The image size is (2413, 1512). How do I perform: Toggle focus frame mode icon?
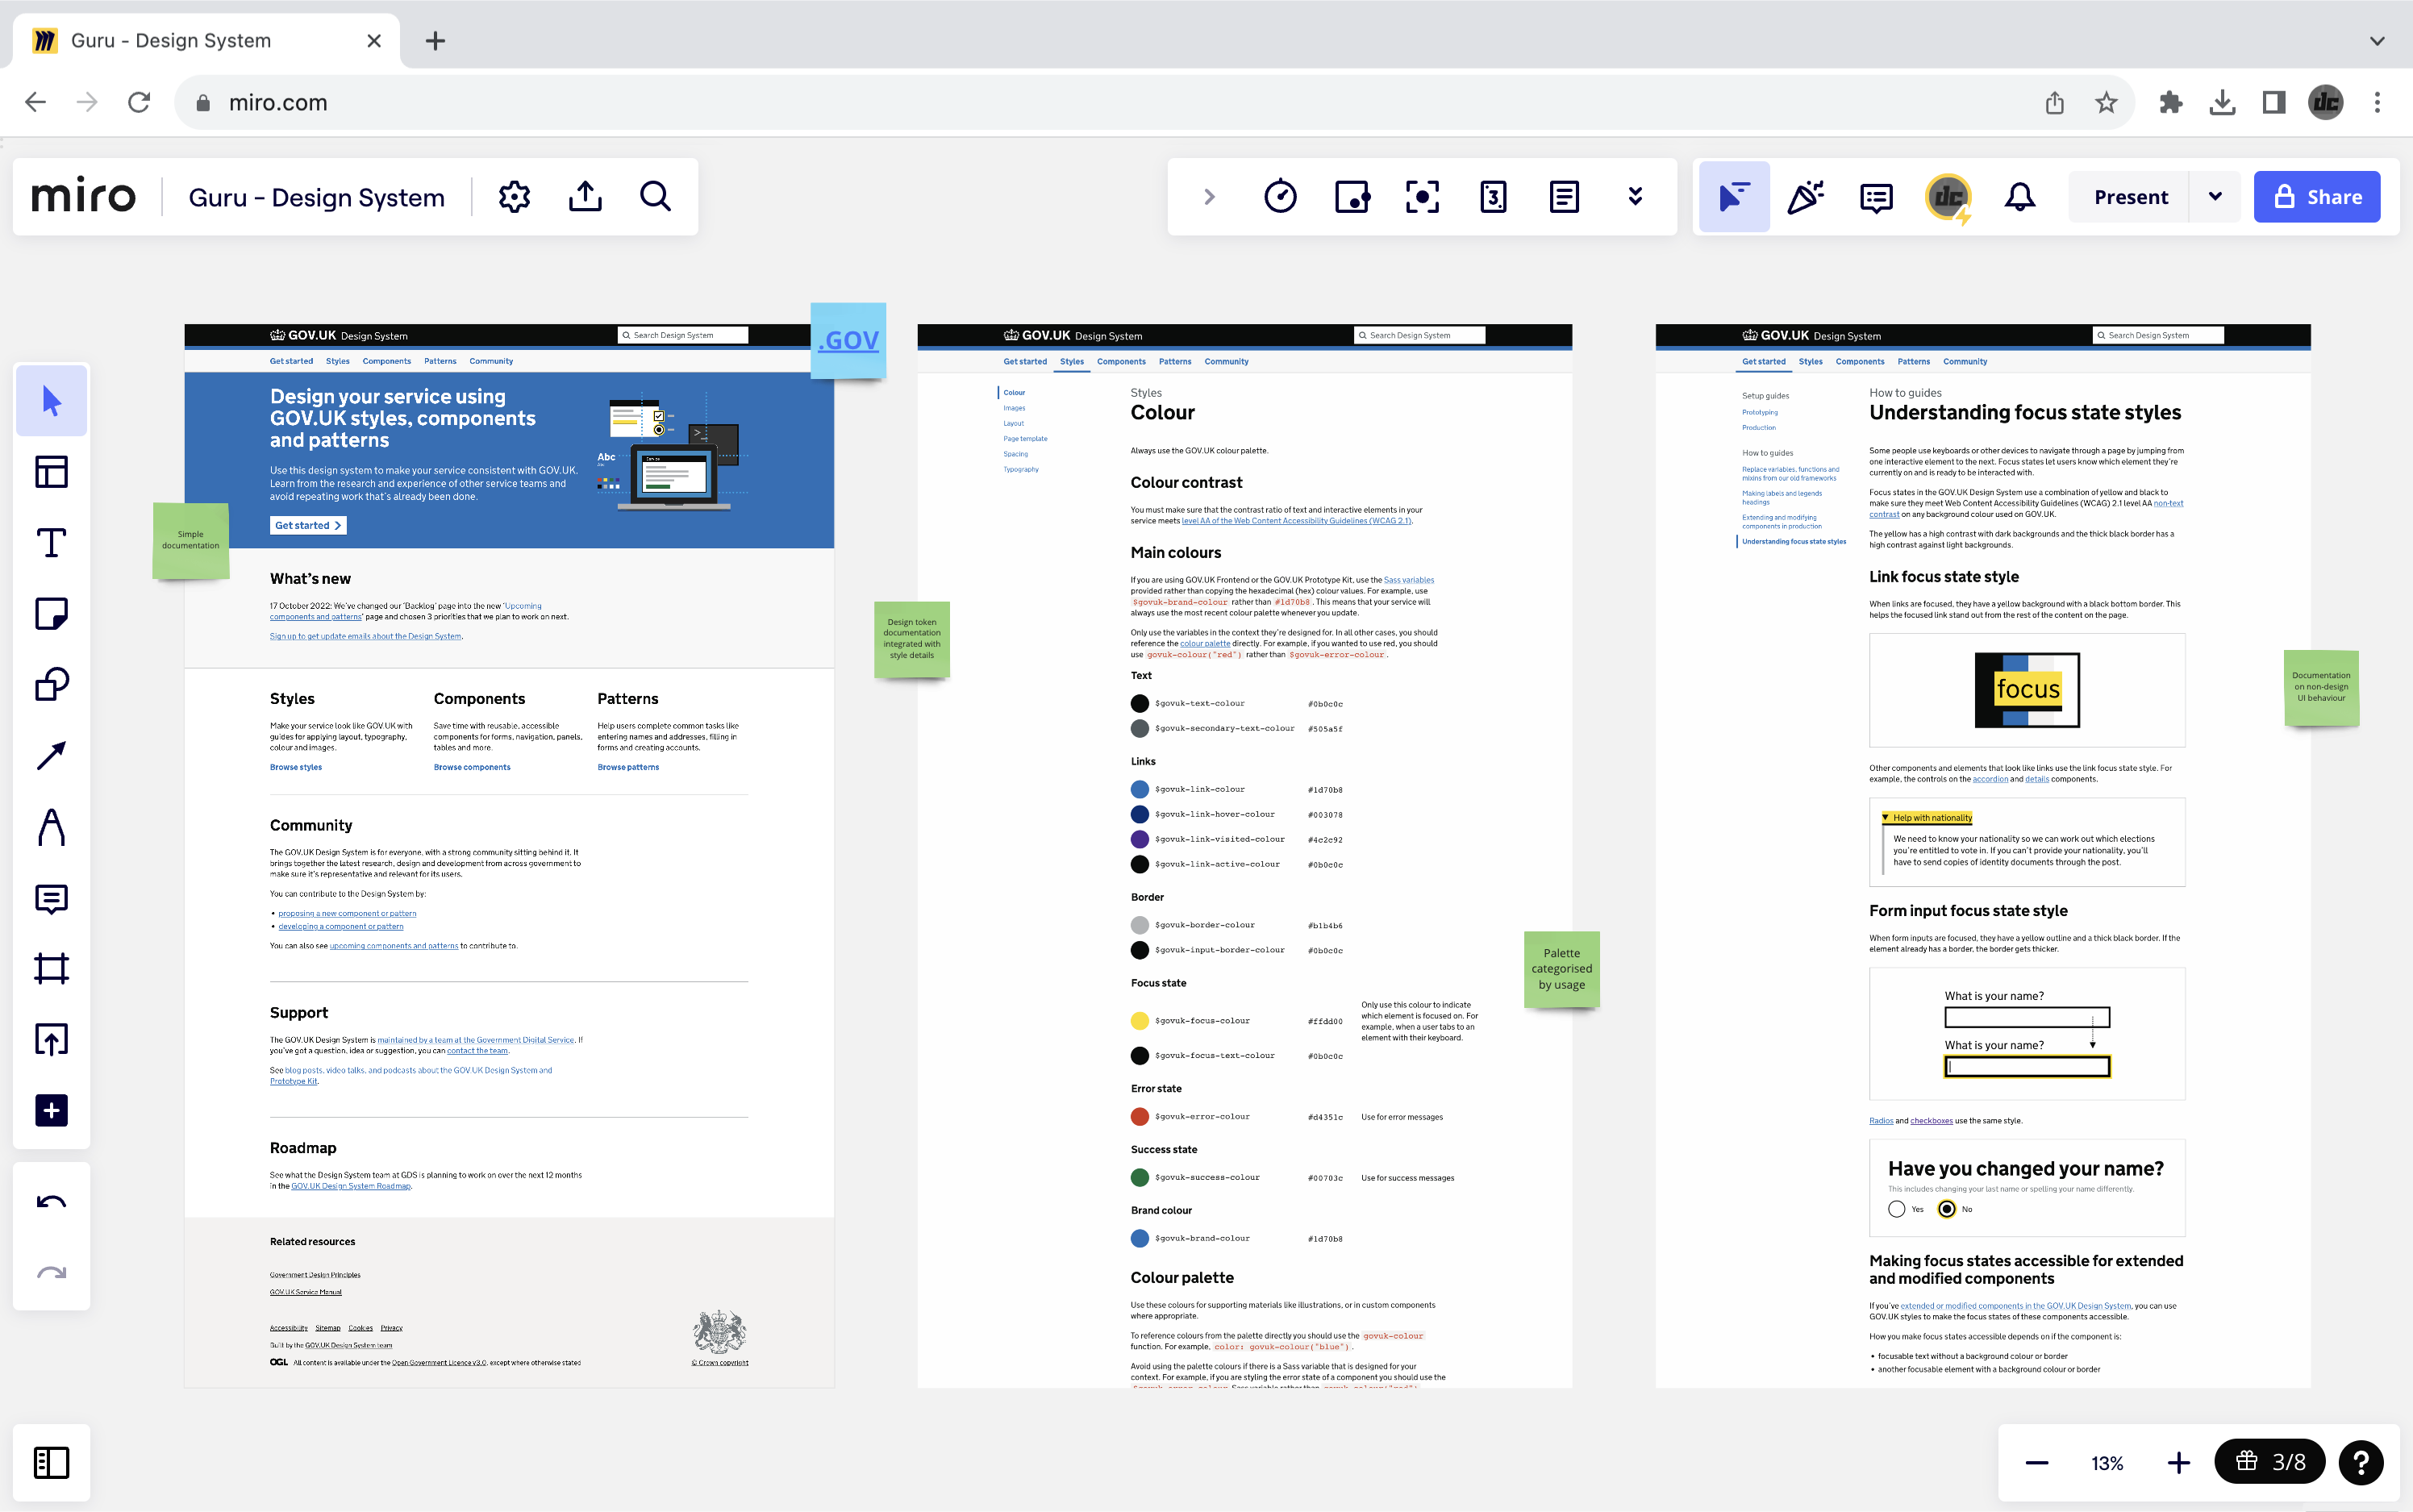click(x=1423, y=197)
